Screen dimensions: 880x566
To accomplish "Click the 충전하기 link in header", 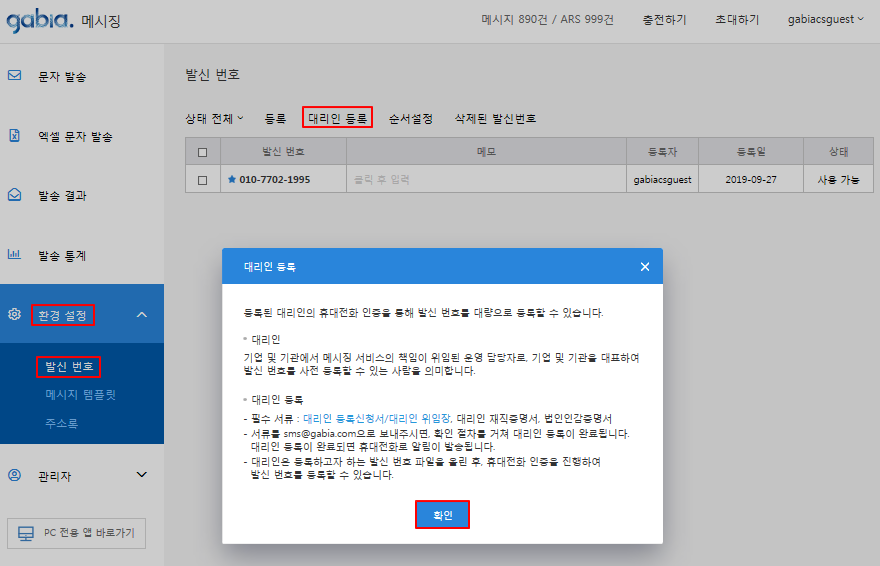I will [664, 20].
